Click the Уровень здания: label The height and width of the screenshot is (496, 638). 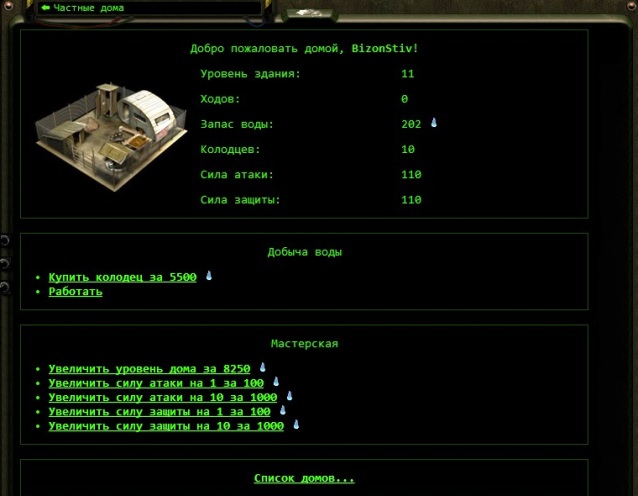[250, 74]
